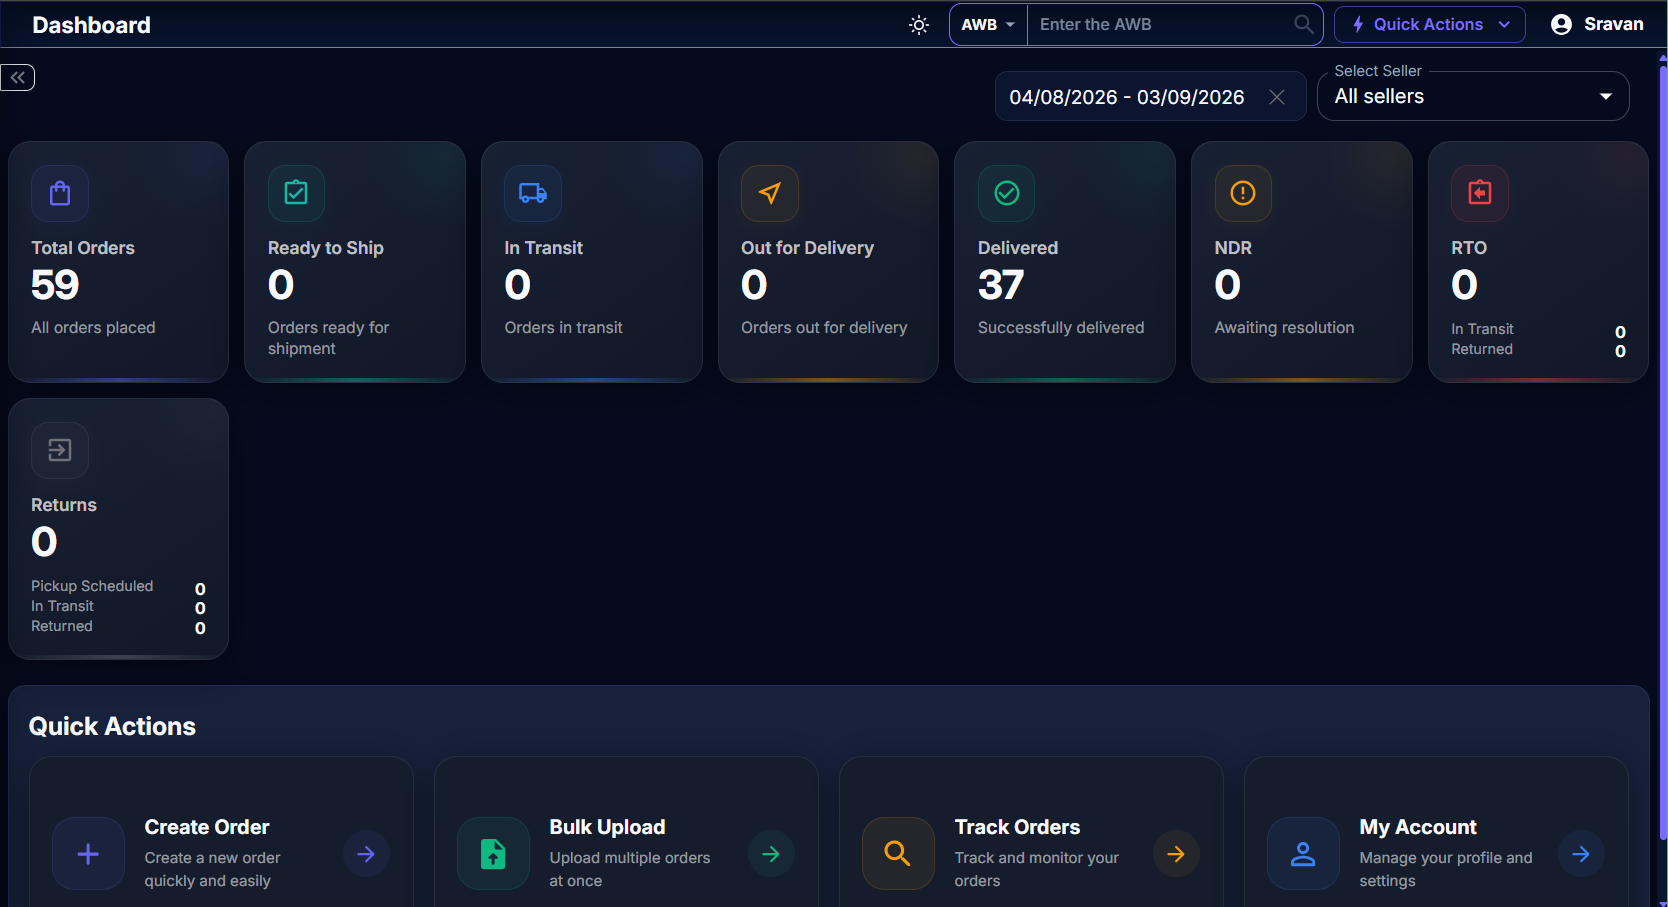
Task: Click the Create Order arrow button
Action: (366, 854)
